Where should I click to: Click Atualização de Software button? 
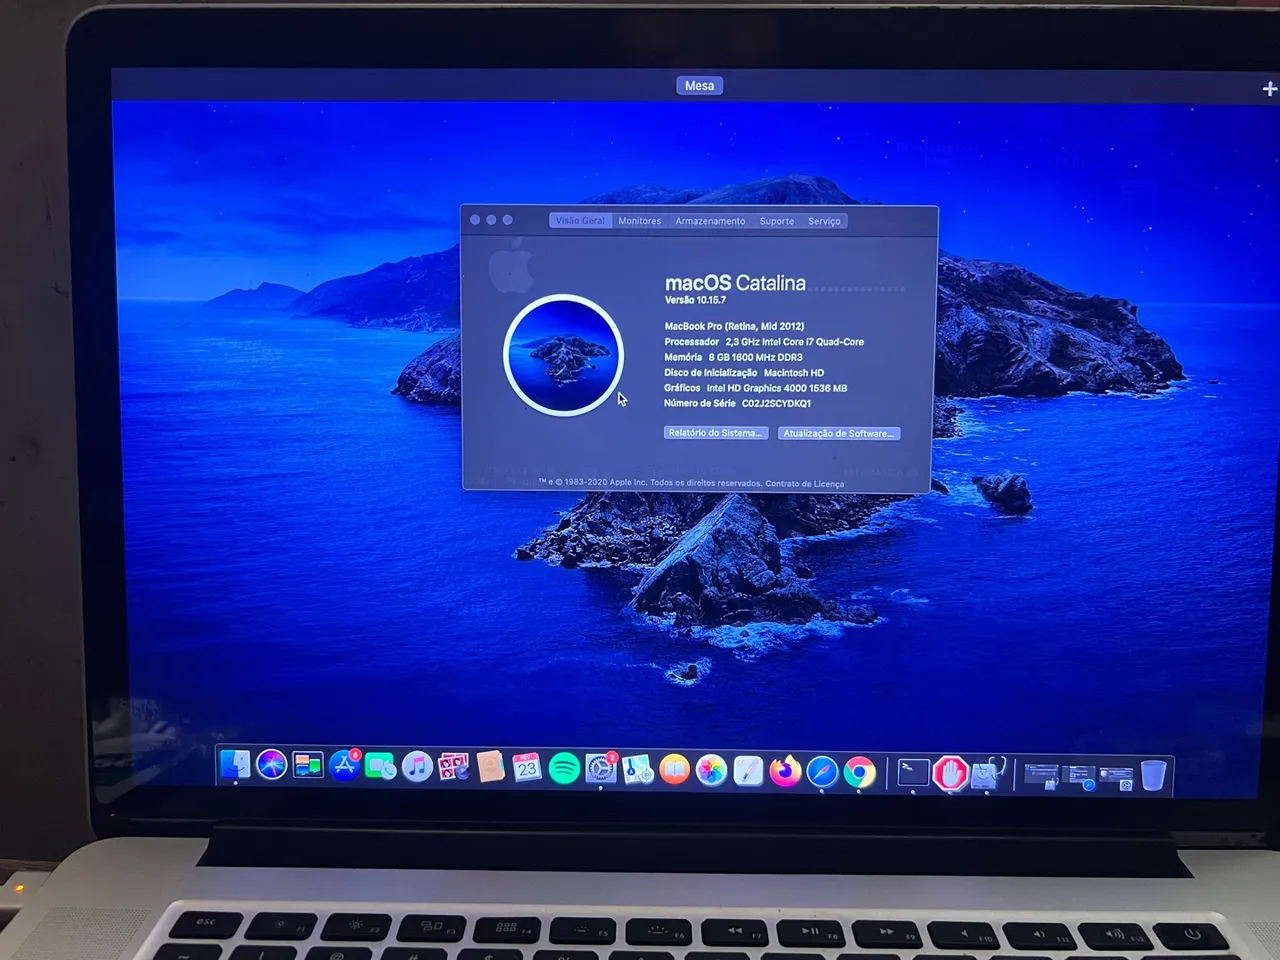point(839,433)
